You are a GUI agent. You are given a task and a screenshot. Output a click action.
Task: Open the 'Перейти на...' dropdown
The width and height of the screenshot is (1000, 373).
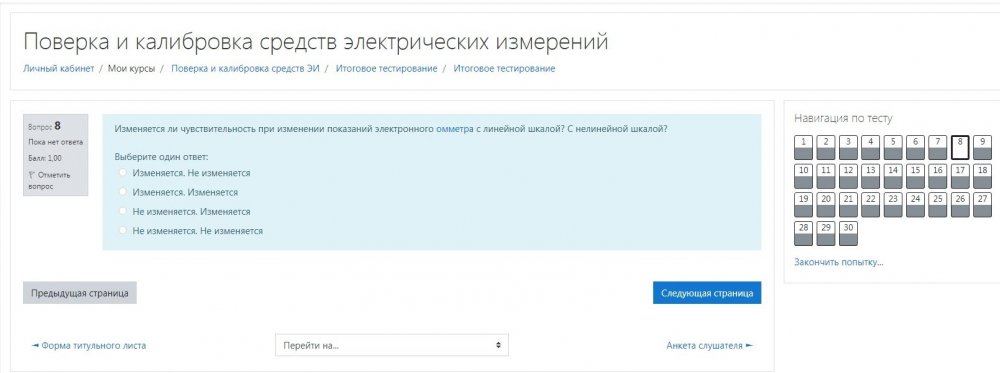point(392,345)
